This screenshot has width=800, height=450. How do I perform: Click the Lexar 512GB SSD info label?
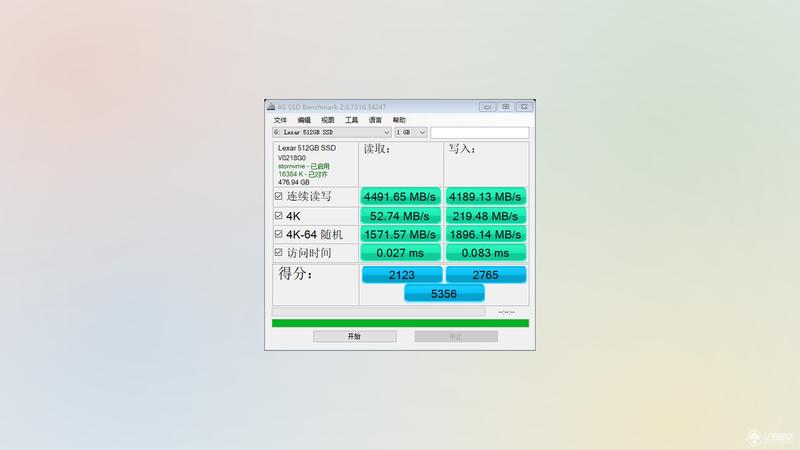pos(307,148)
